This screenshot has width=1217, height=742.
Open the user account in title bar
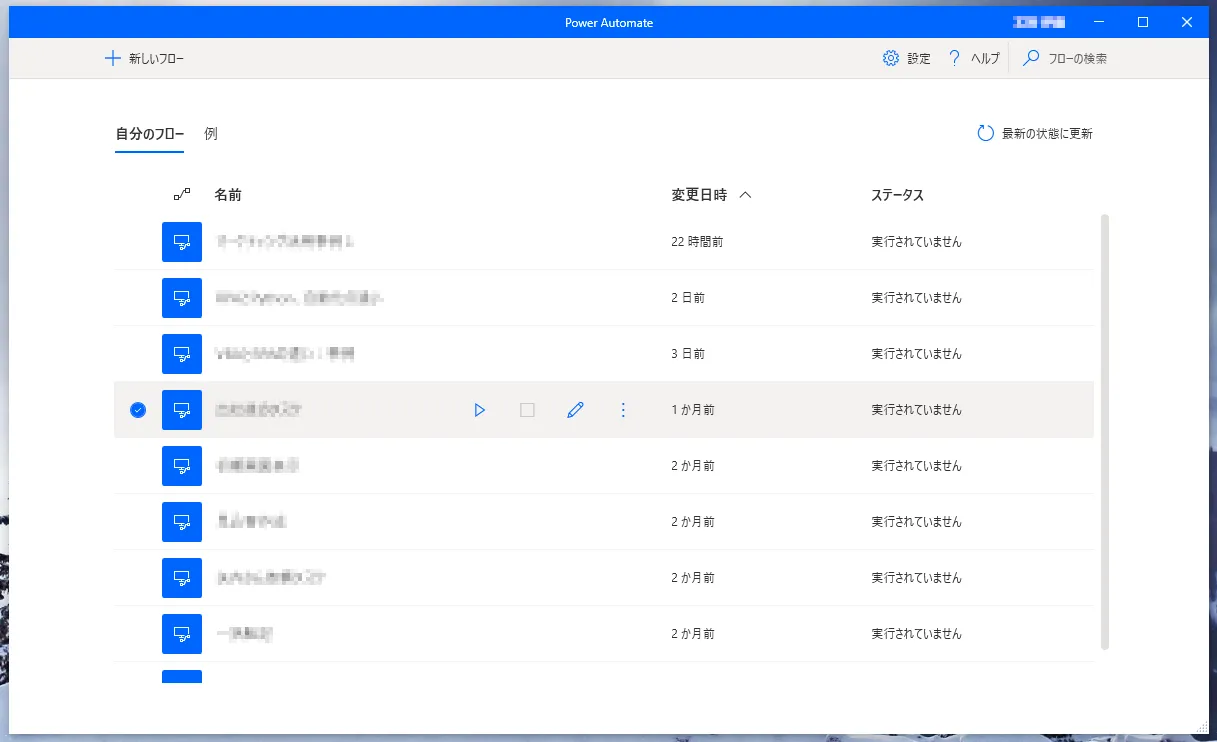point(1038,22)
